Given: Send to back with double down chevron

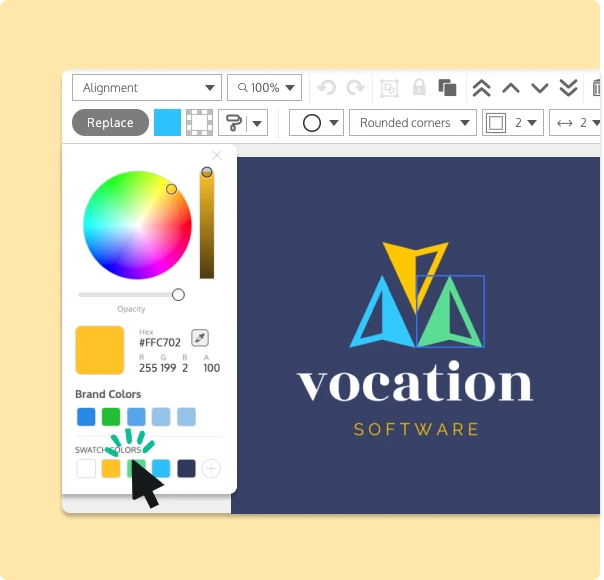Looking at the screenshot, I should (569, 88).
